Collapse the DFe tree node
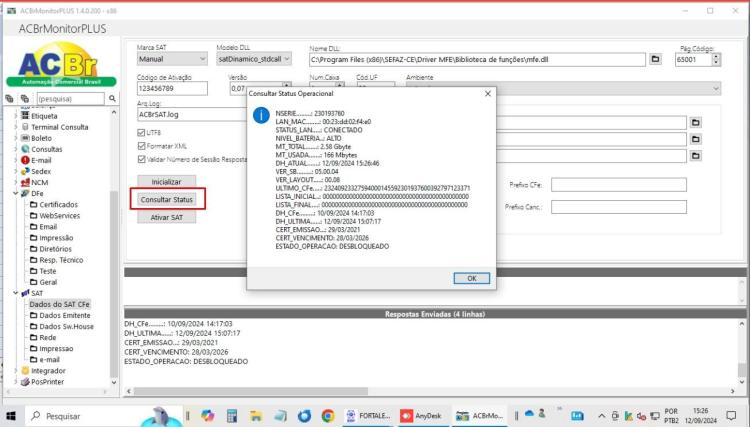 point(15,193)
